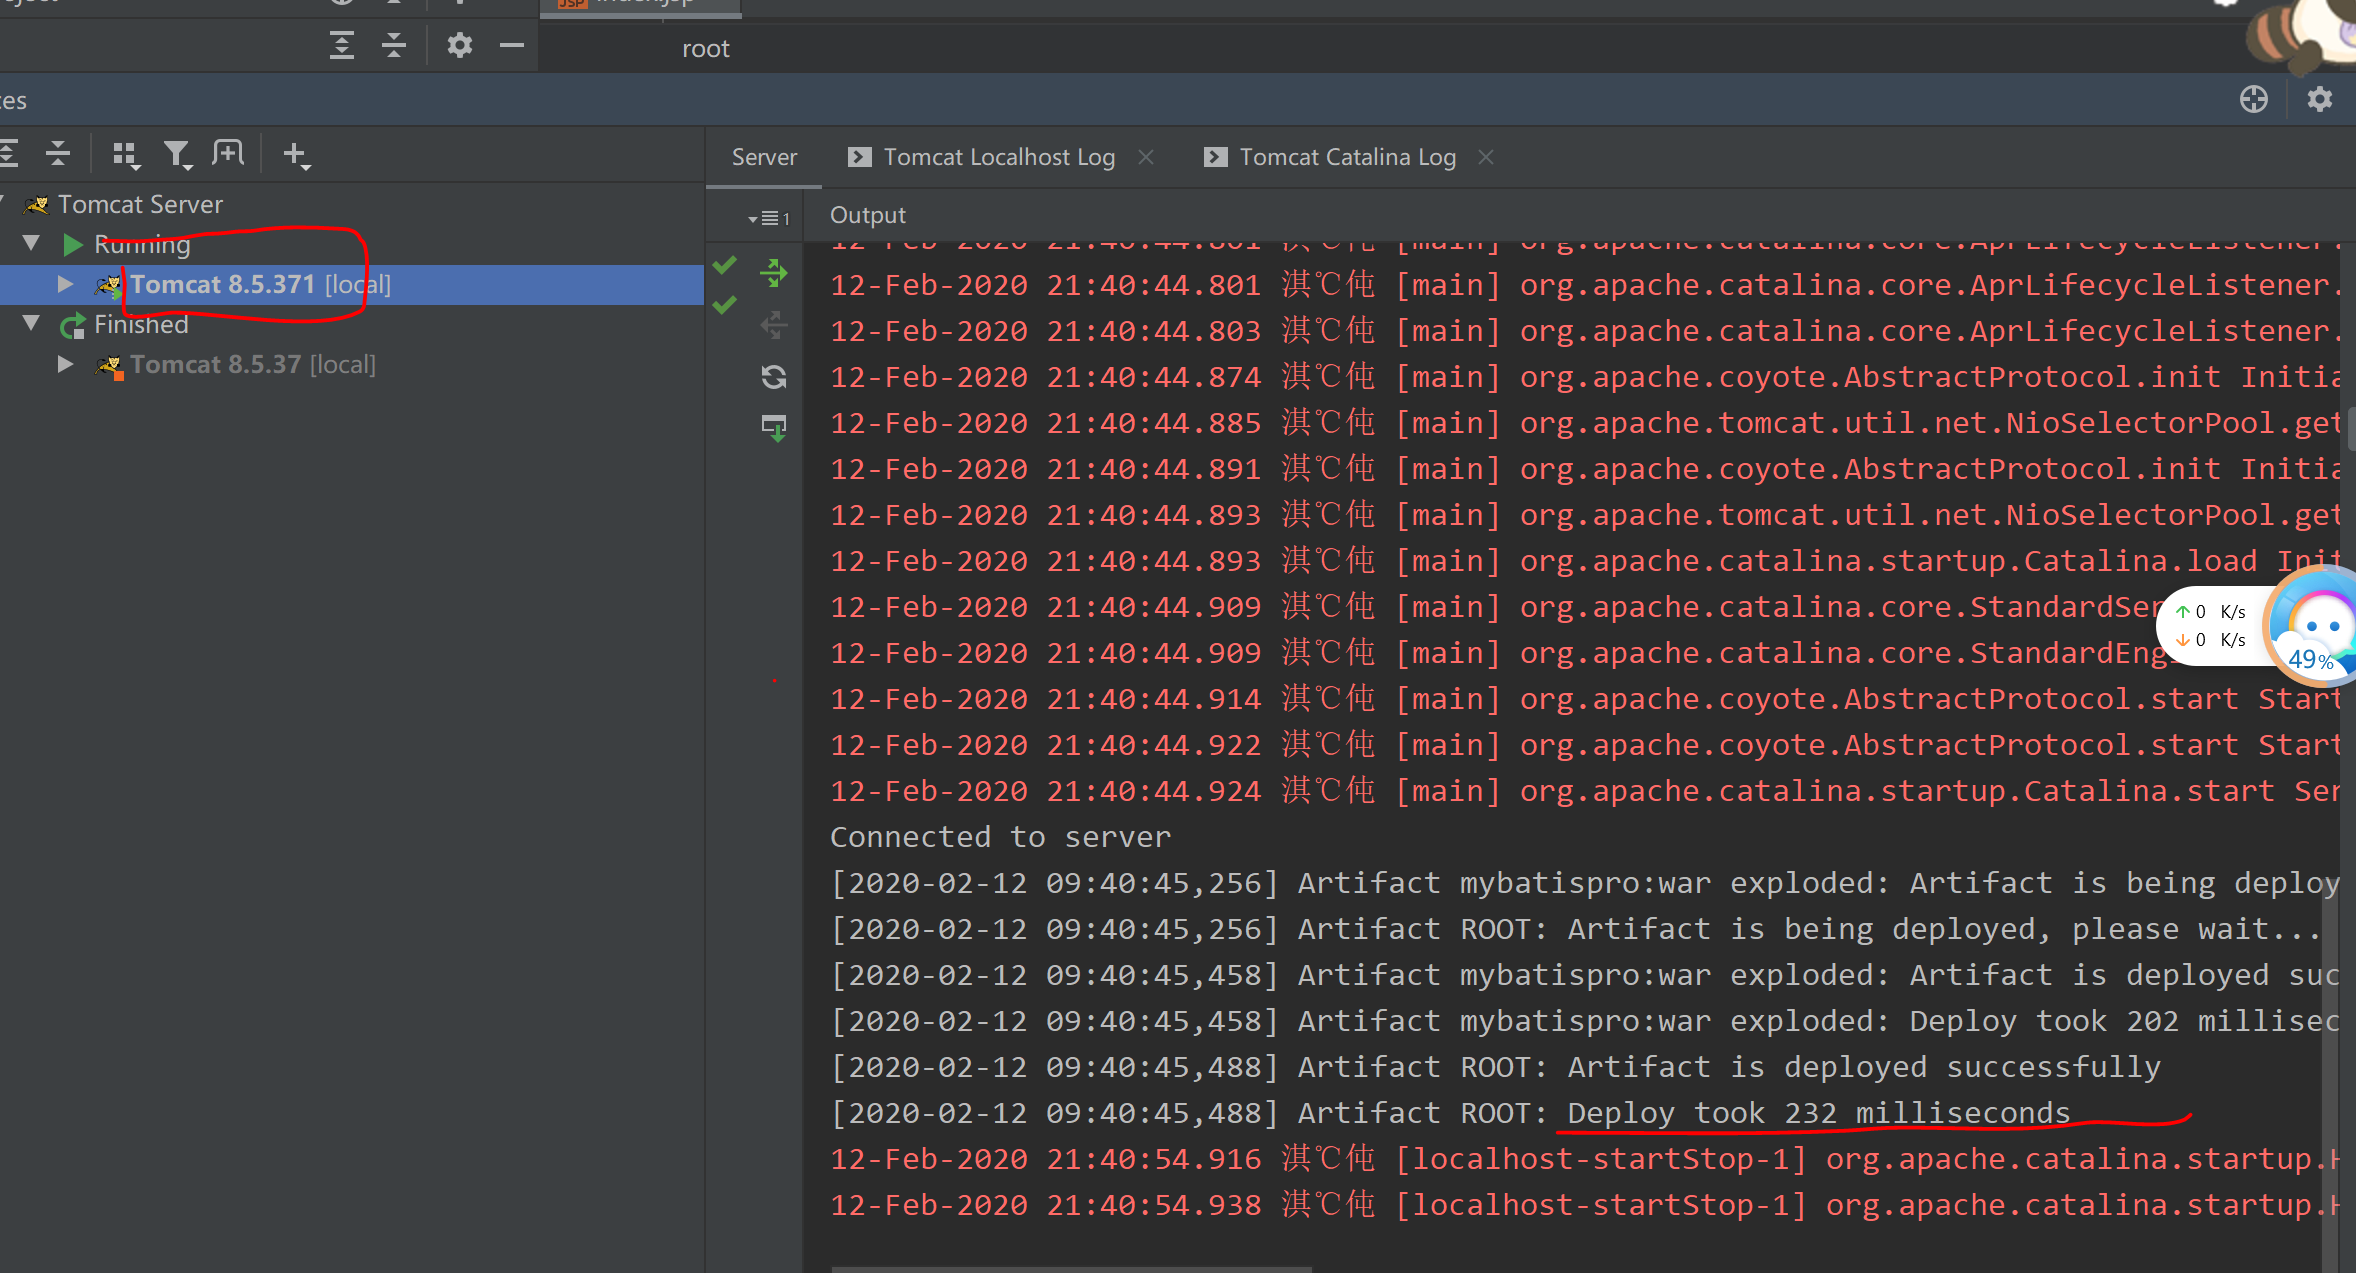Open the Server tab
Screen dimensions: 2356x1273
coord(763,156)
